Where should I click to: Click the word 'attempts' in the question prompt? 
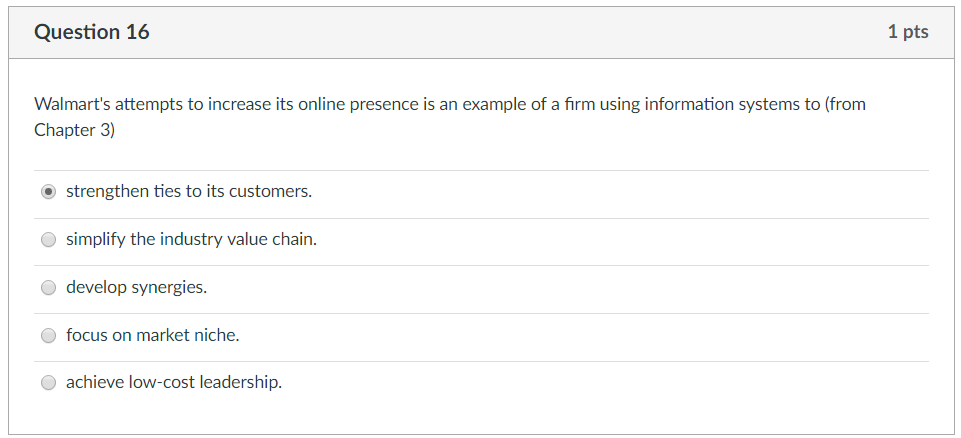click(x=149, y=104)
